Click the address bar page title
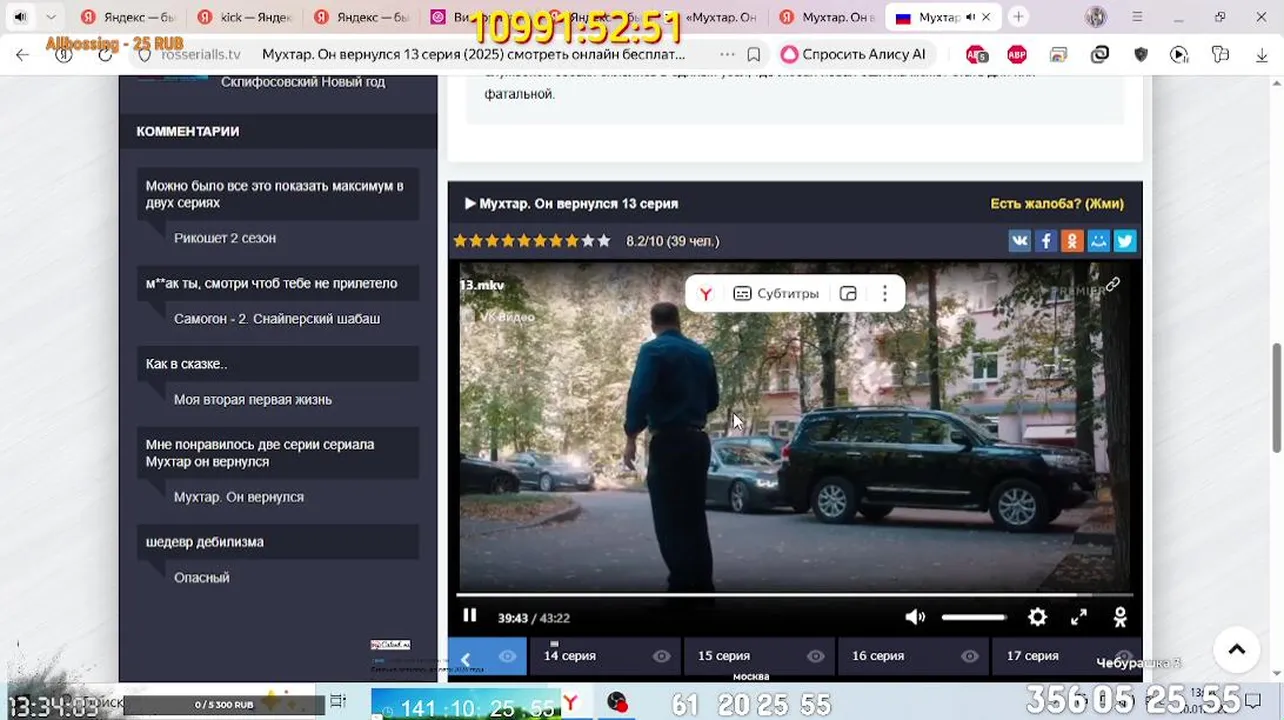This screenshot has width=1284, height=720. pos(473,54)
